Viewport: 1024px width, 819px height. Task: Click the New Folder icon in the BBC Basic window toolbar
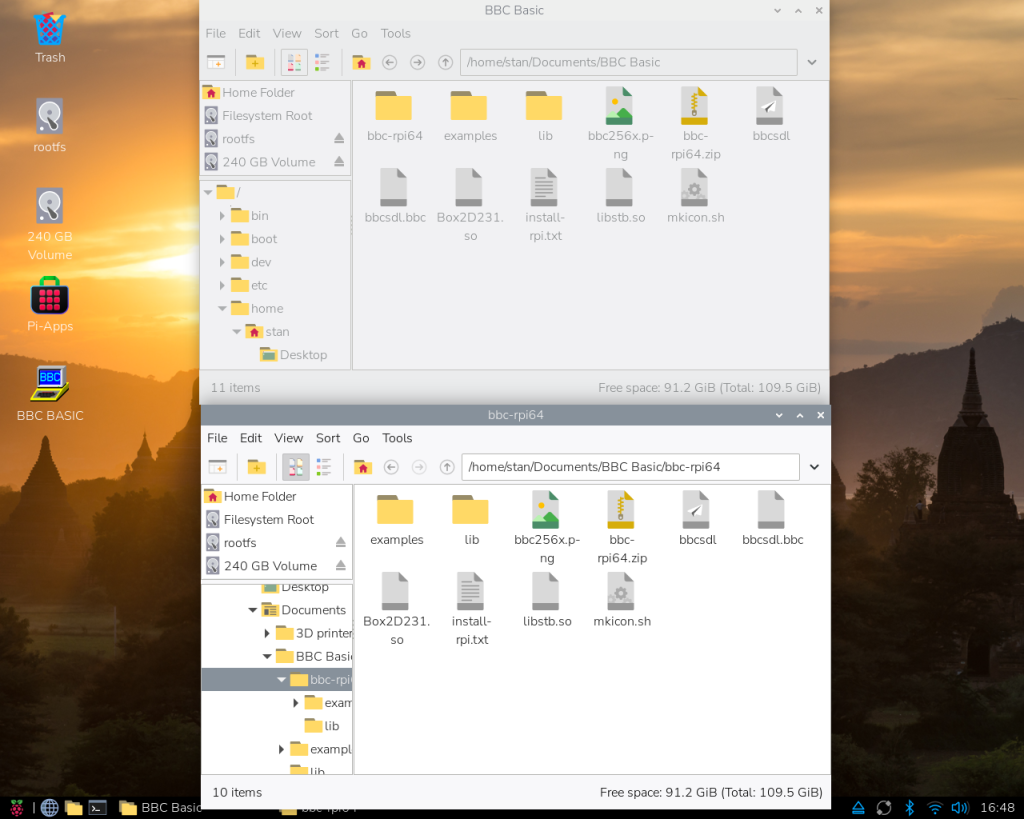pyautogui.click(x=255, y=62)
